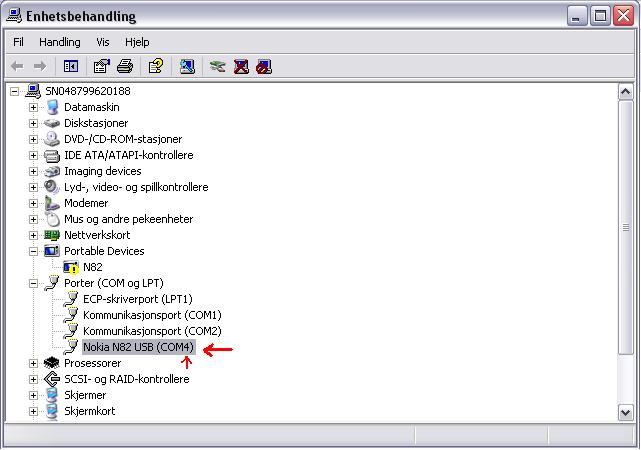Click the mouse icon for Mus og andre pekeenheter
The width and height of the screenshot is (641, 450).
[x=52, y=219]
